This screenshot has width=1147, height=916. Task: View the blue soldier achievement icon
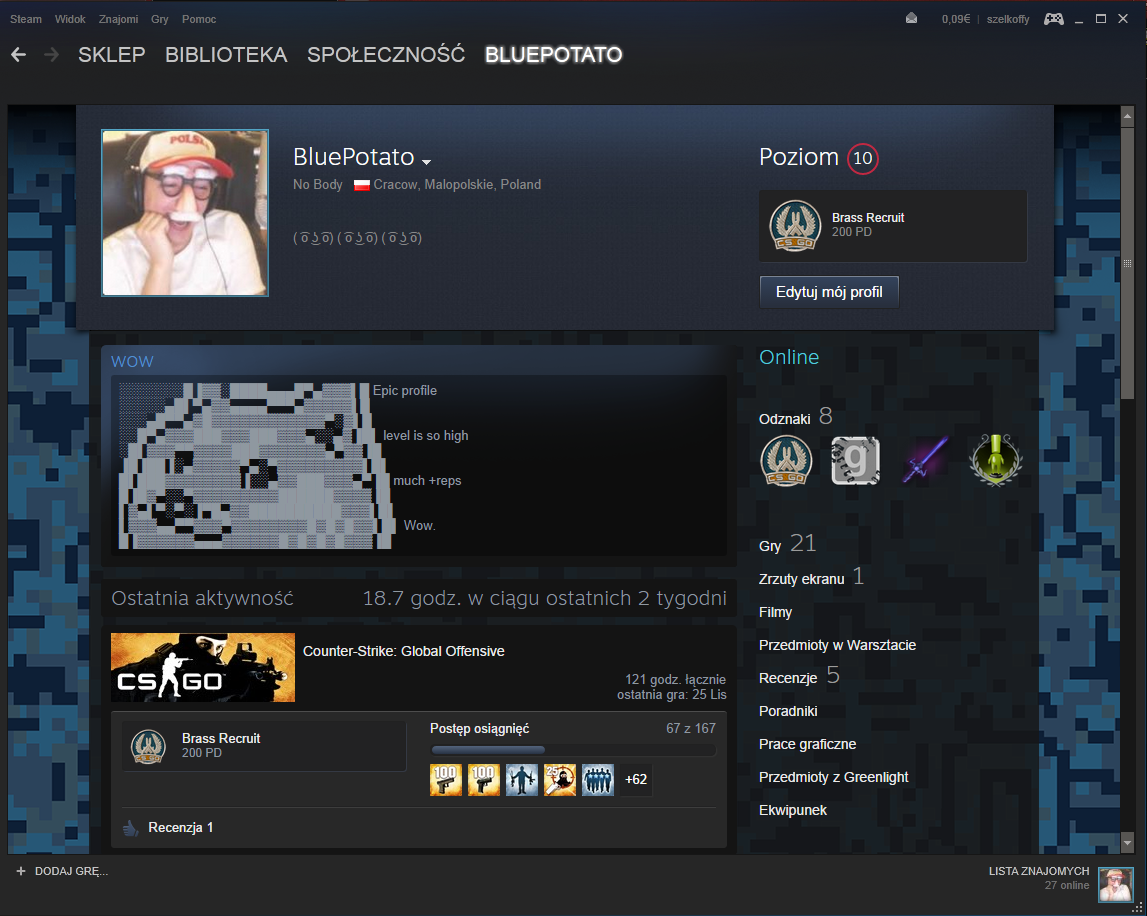coord(522,780)
